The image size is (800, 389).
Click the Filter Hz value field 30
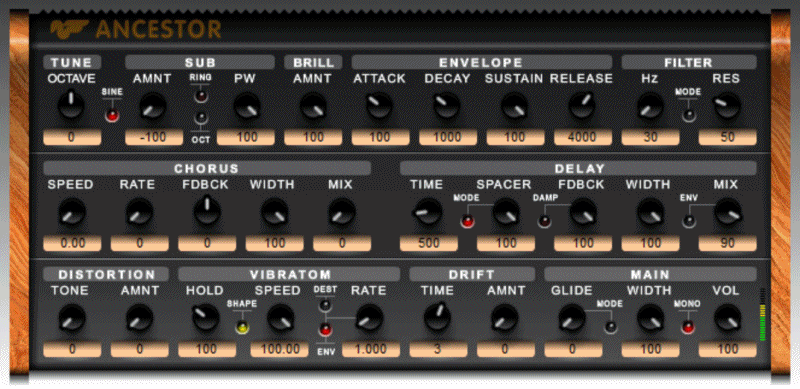pos(650,137)
